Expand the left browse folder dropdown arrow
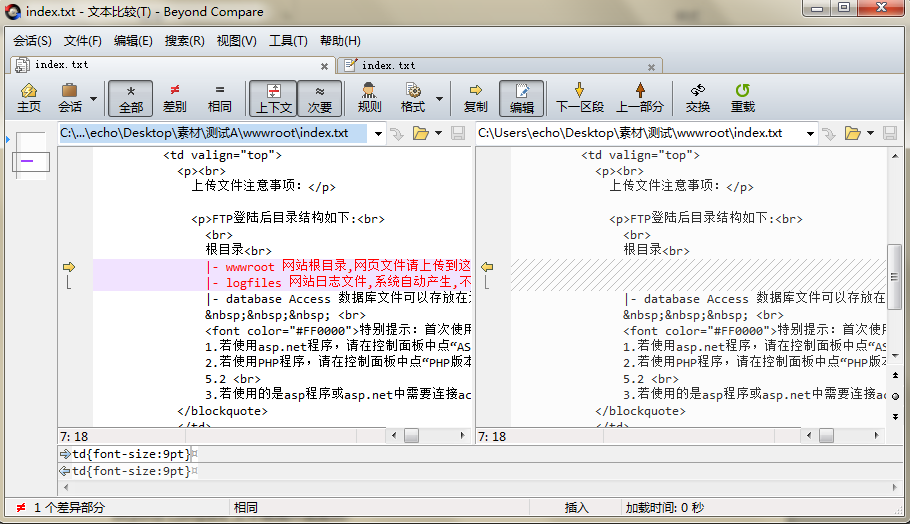The width and height of the screenshot is (910, 524). [x=438, y=133]
